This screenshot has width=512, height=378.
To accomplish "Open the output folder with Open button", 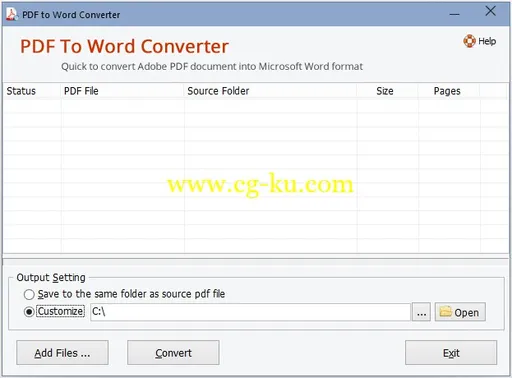I will click(460, 312).
